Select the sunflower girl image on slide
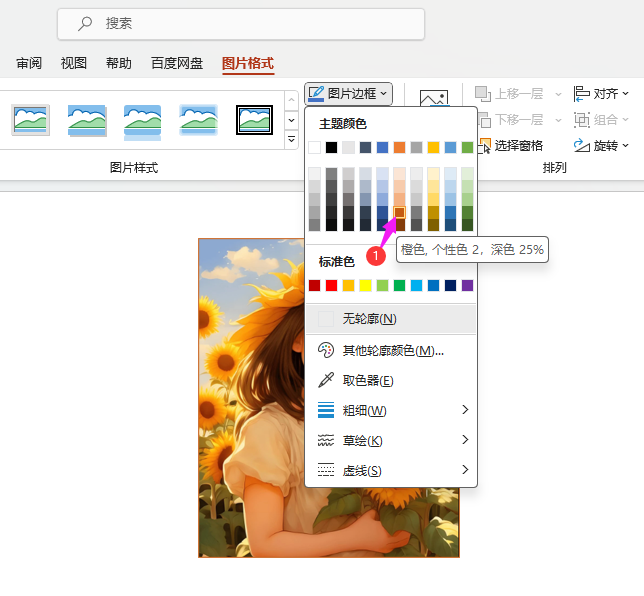 pos(329,398)
